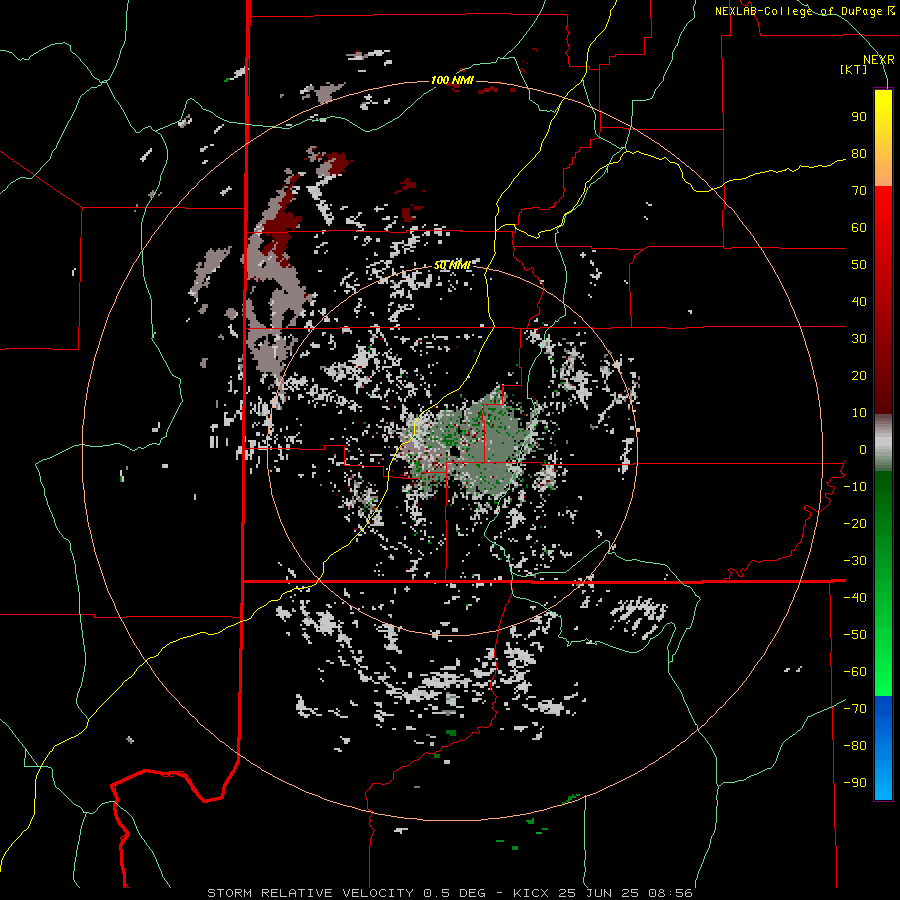
Task: Select the -50 scale label
Action: tap(855, 635)
